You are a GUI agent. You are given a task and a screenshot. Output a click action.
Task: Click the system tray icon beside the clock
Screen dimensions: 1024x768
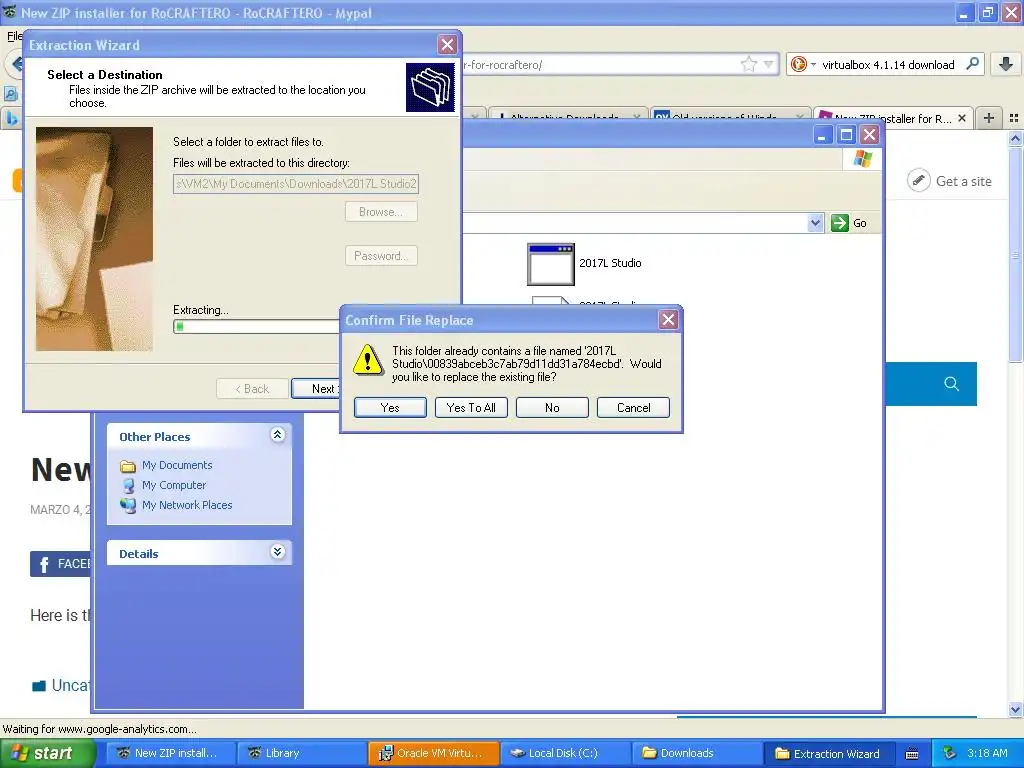pyautogui.click(x=950, y=753)
